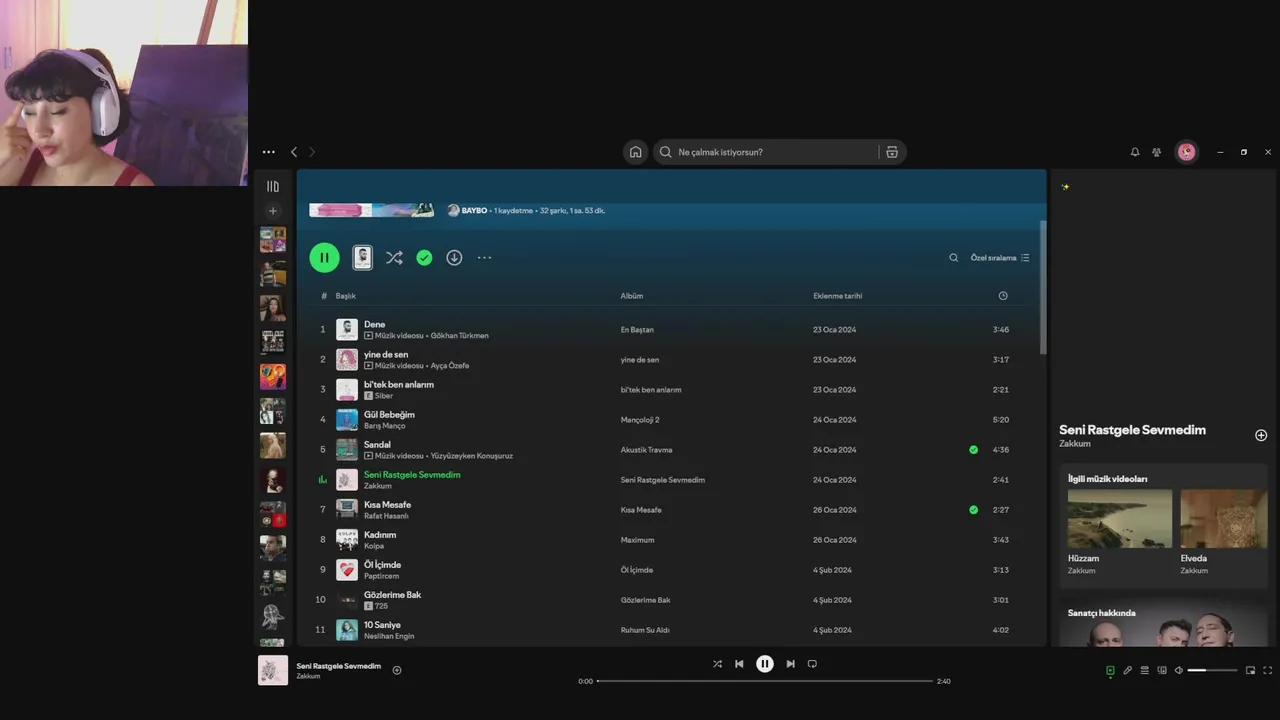Sort by the 'Eklenme tarihi' column header

point(837,296)
